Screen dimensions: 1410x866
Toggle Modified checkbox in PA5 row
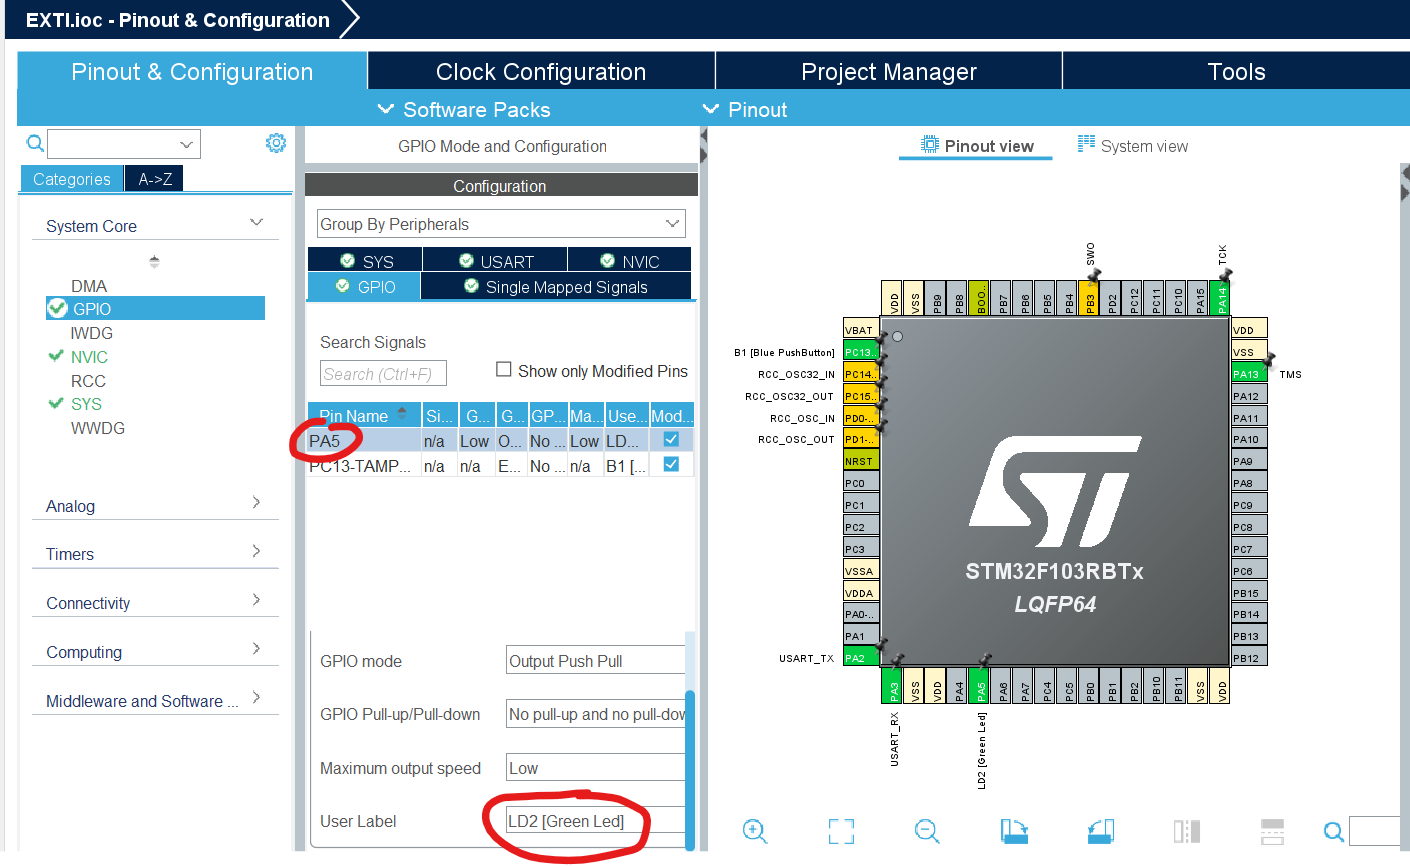(x=671, y=439)
